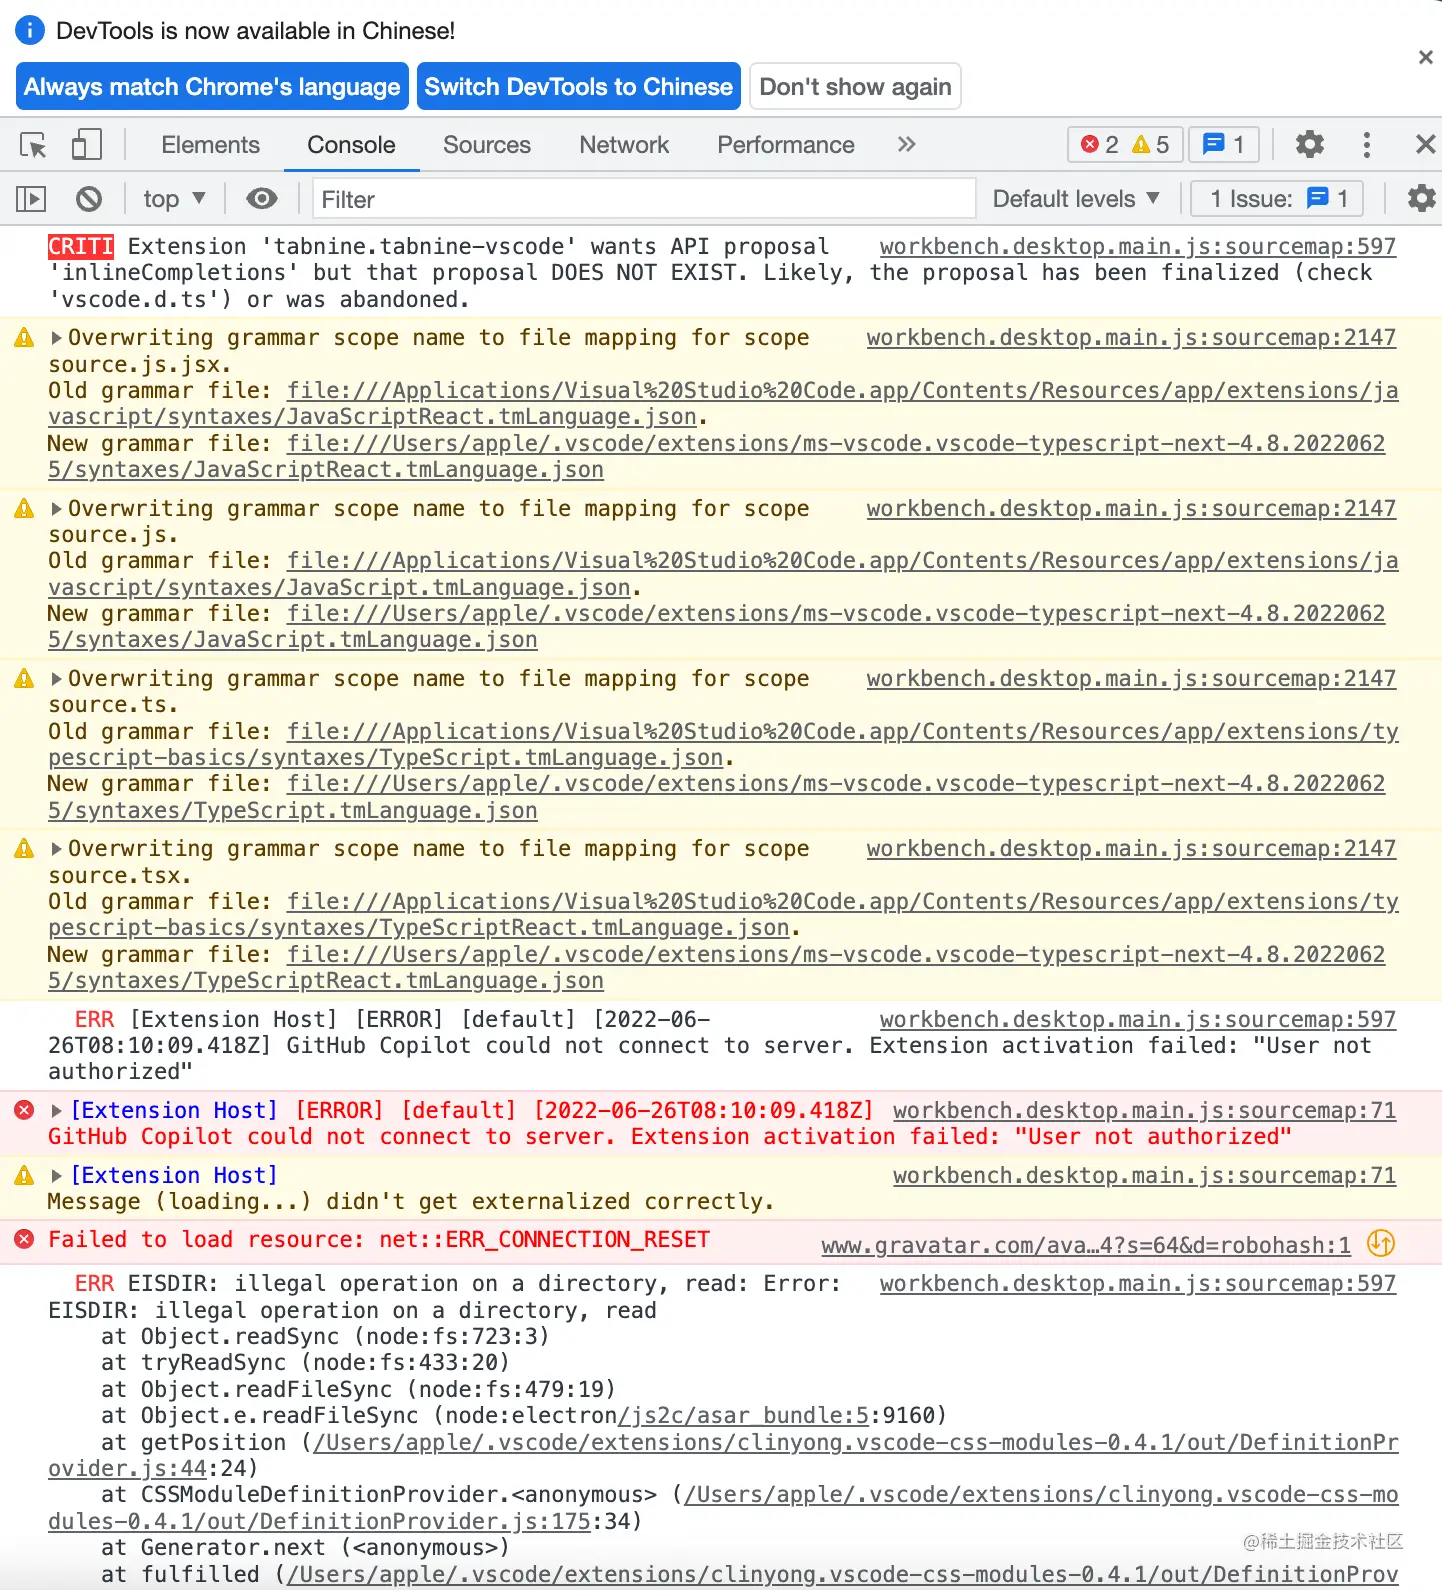Open sourcemap:71 link on red Extension Host error
This screenshot has width=1442, height=1590.
pos(1144,1111)
